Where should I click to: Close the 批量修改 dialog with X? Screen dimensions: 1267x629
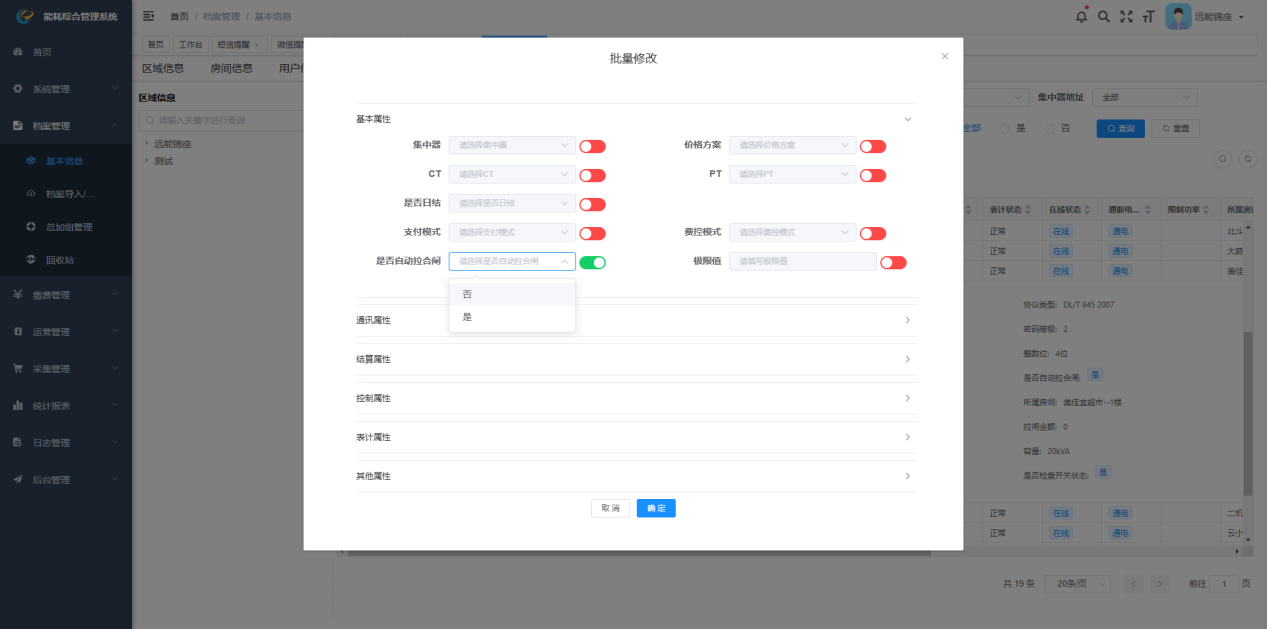[x=944, y=57]
